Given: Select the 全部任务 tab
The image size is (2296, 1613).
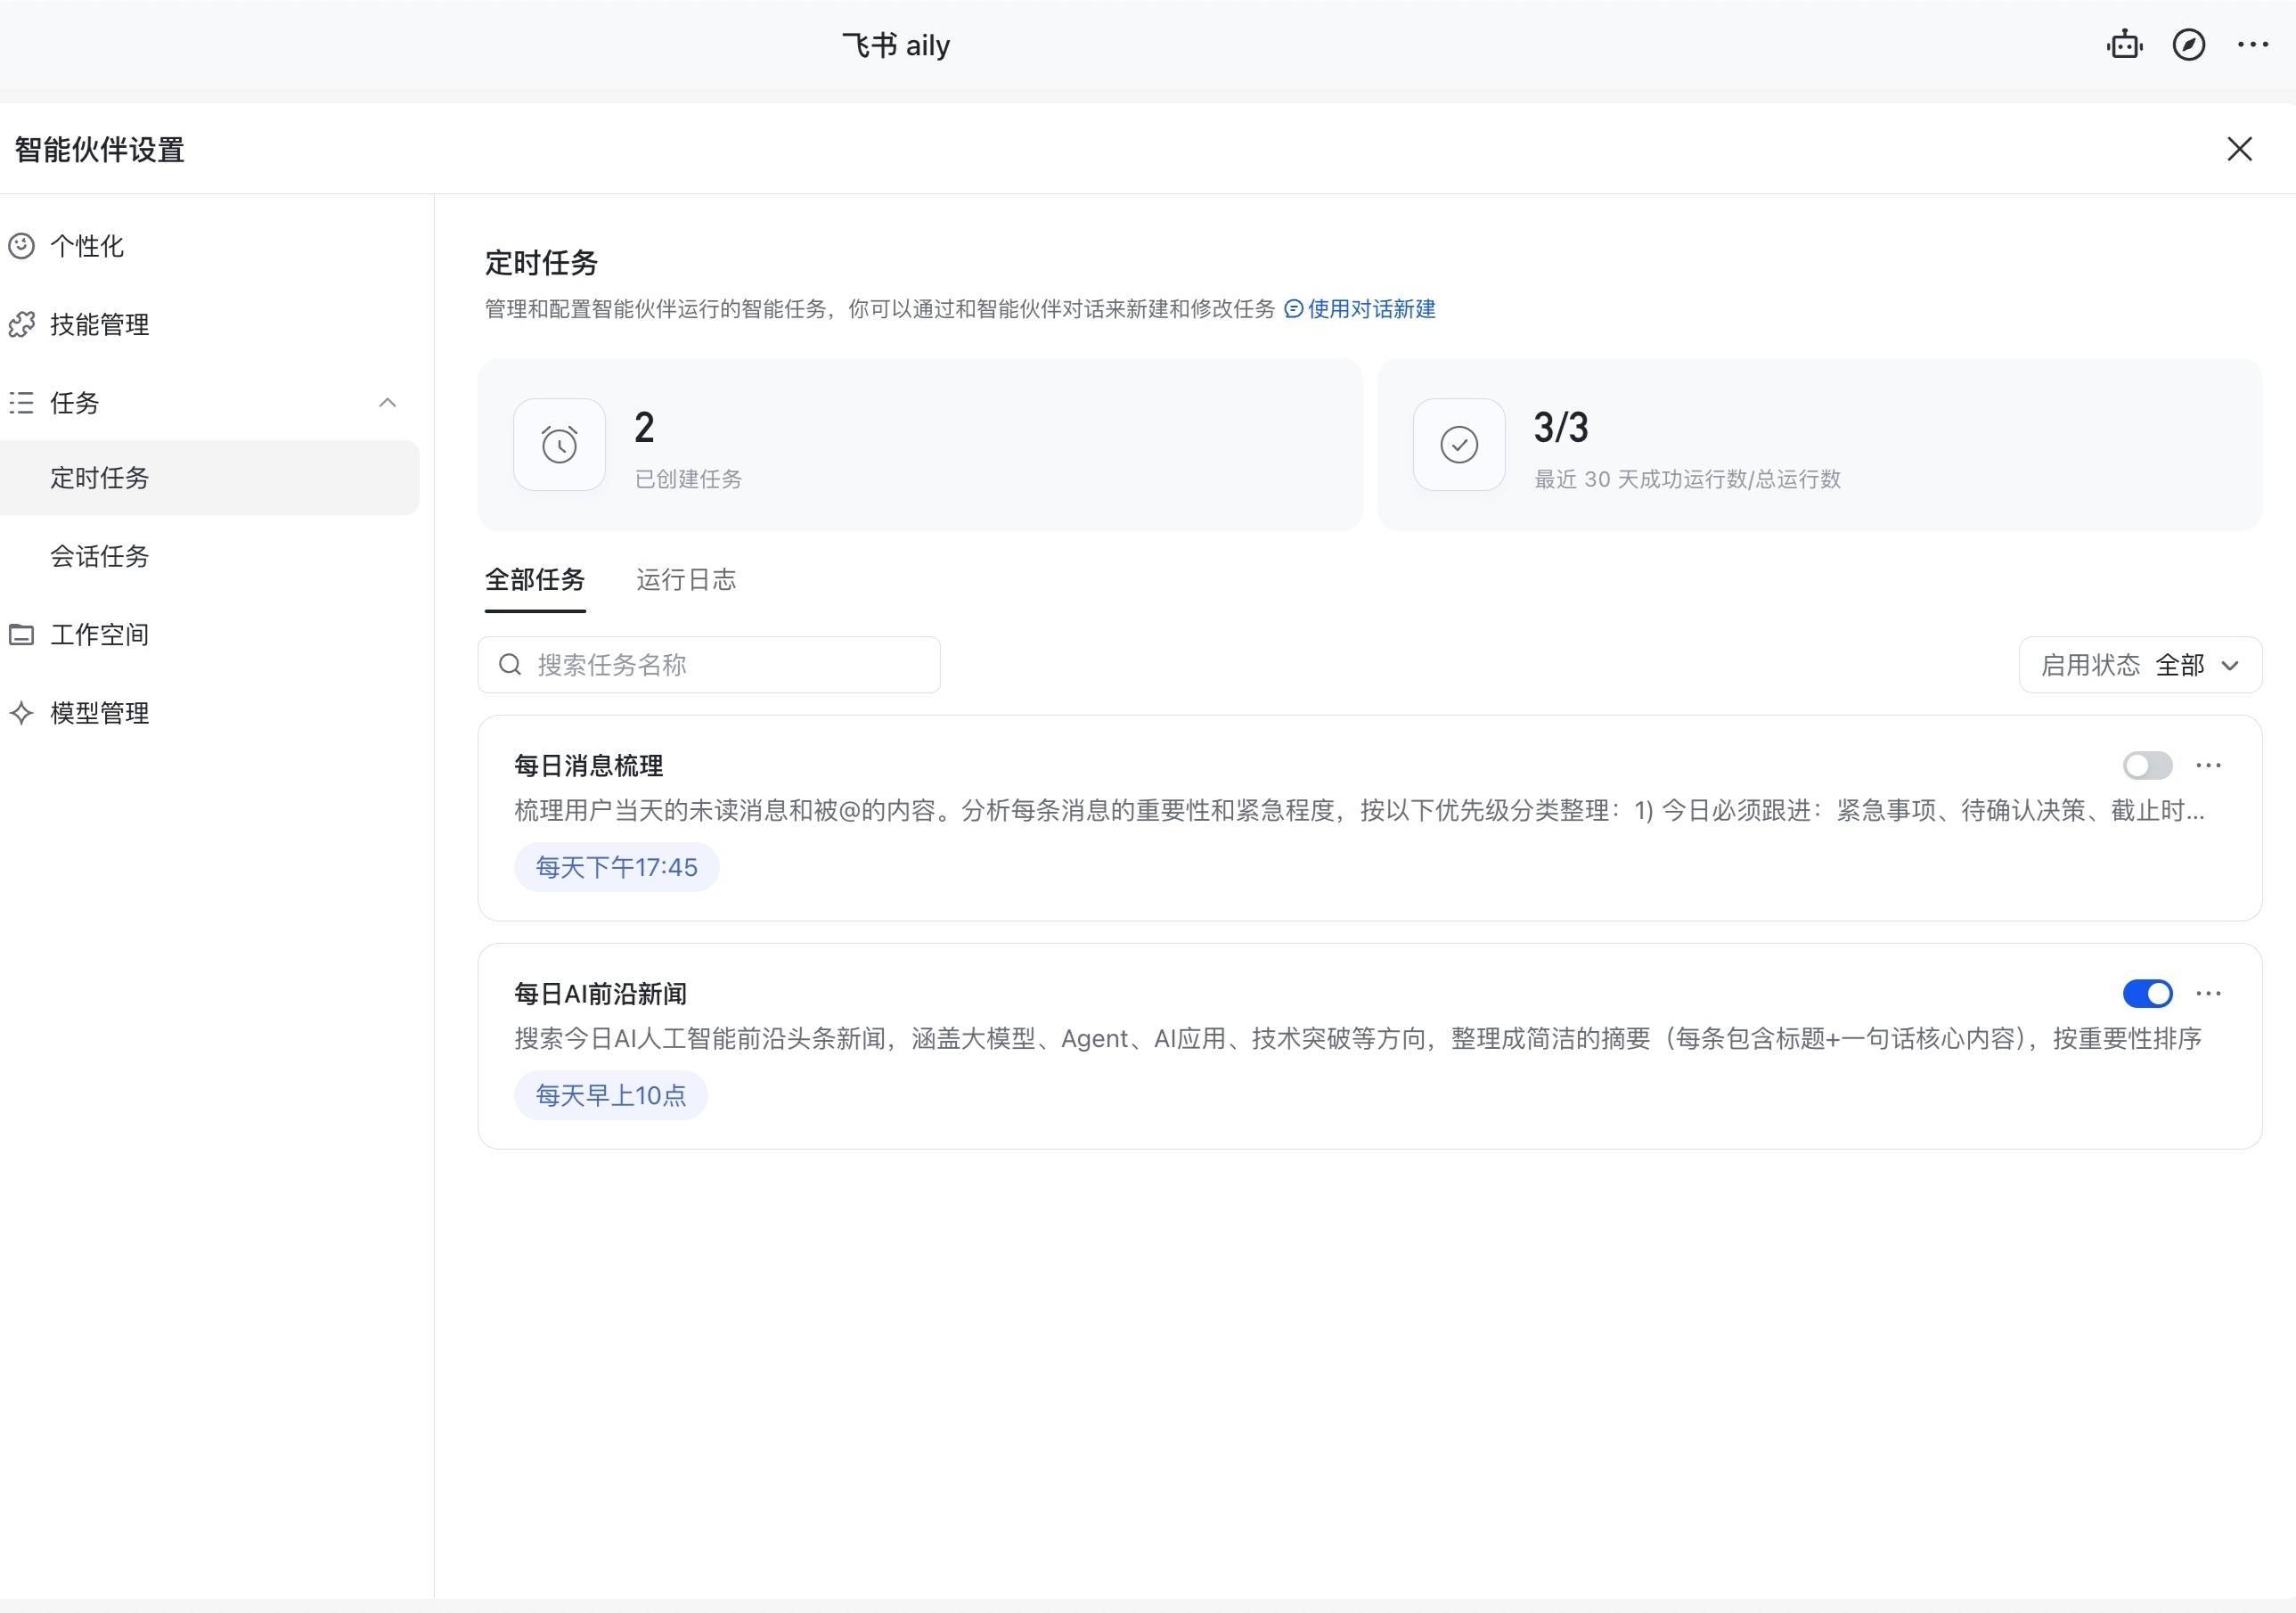Looking at the screenshot, I should click(534, 580).
